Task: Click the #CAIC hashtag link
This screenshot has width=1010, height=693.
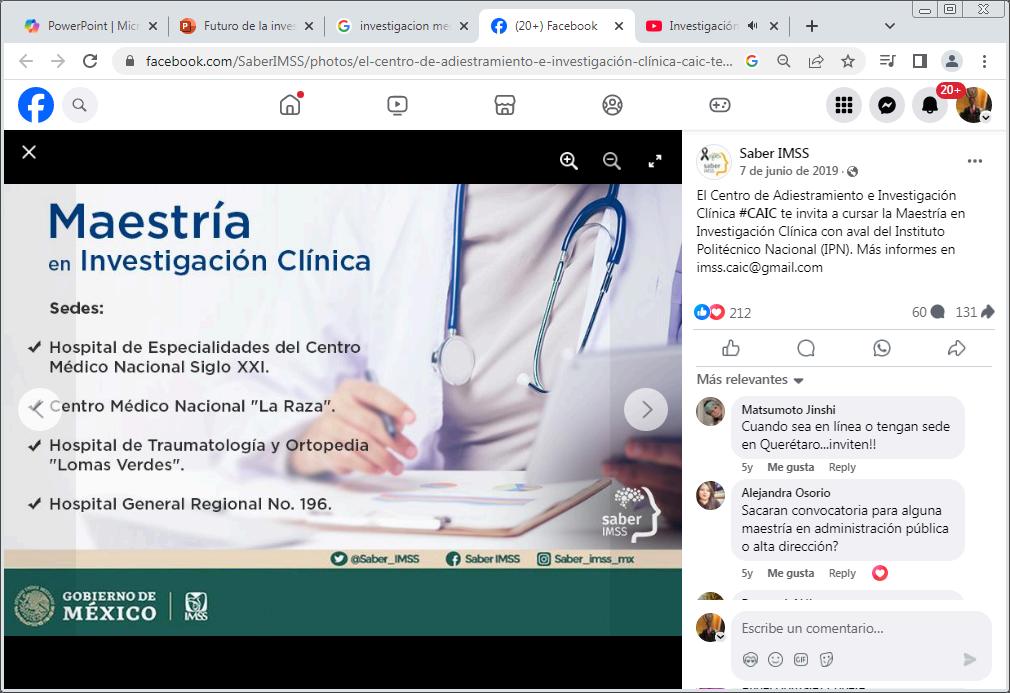Action: (758, 213)
